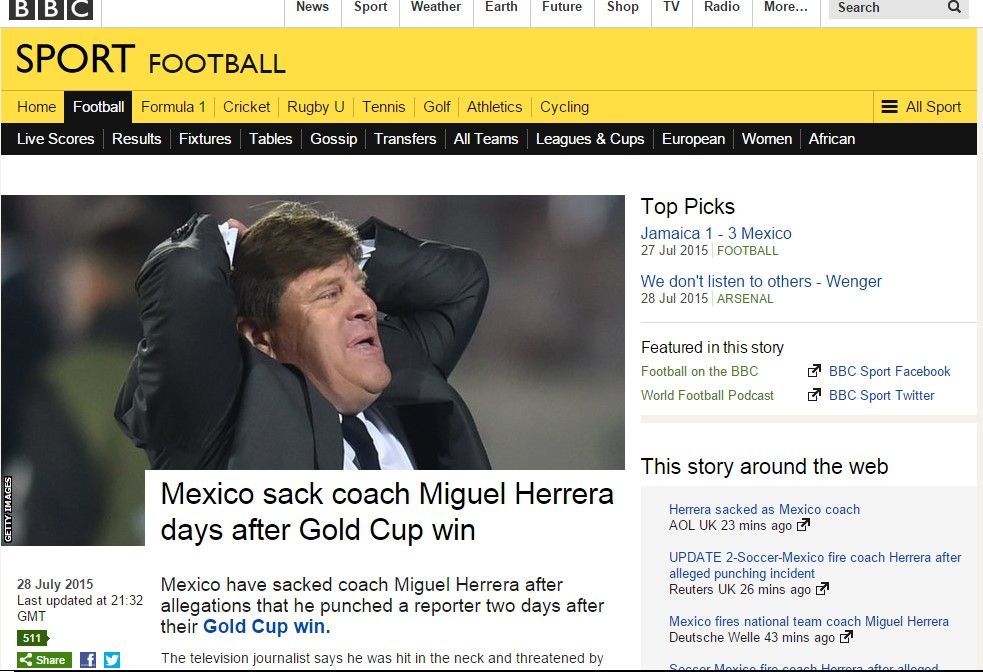Open the More… dropdown in top bar

pyautogui.click(x=786, y=8)
